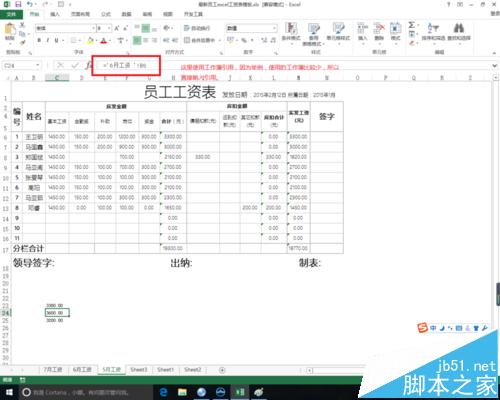Toggle Underline formatting
500x400 pixels.
tap(56, 40)
